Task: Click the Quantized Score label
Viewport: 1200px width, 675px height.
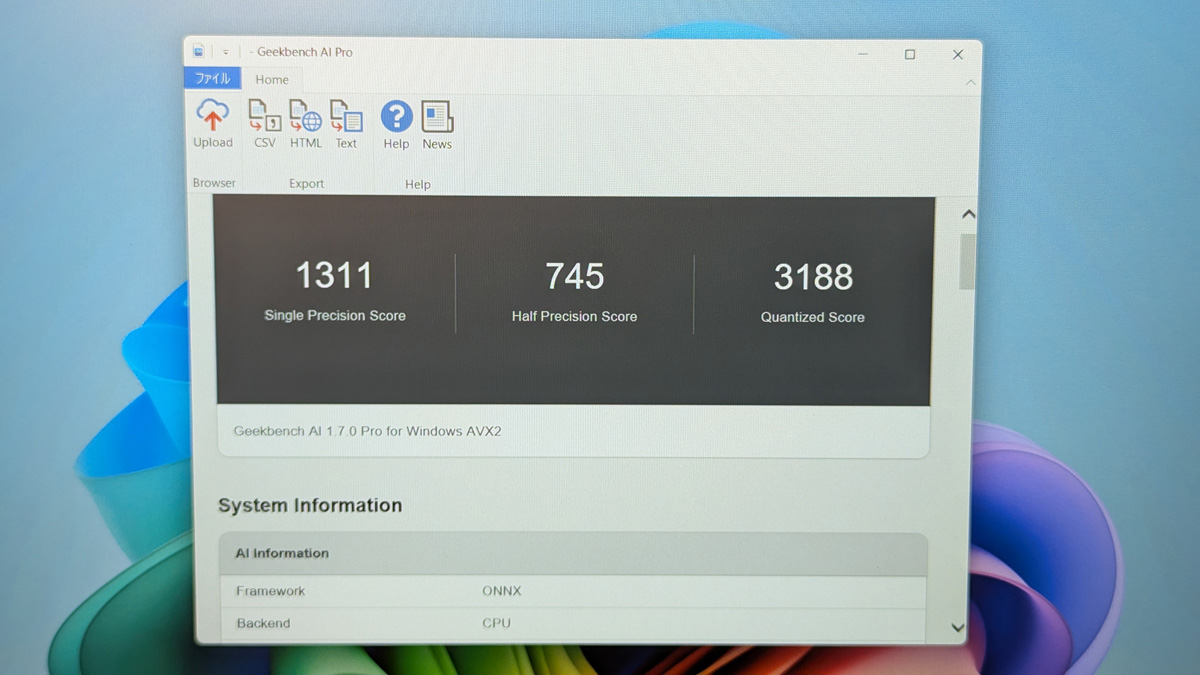Action: pyautogui.click(x=812, y=317)
